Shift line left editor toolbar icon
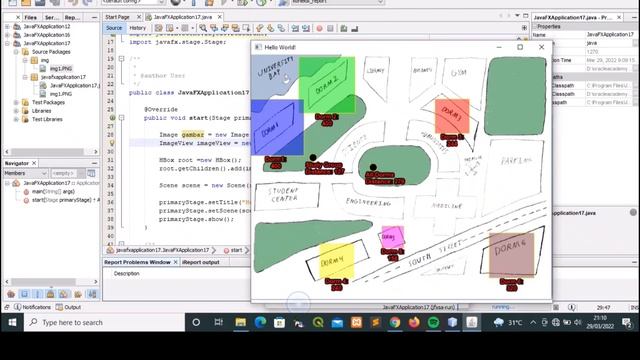Image resolution: width=640 pixels, height=360 pixels. (295, 28)
